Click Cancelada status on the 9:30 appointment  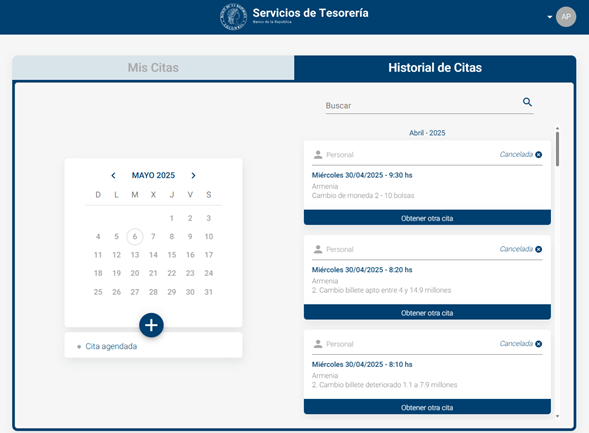pyautogui.click(x=516, y=154)
